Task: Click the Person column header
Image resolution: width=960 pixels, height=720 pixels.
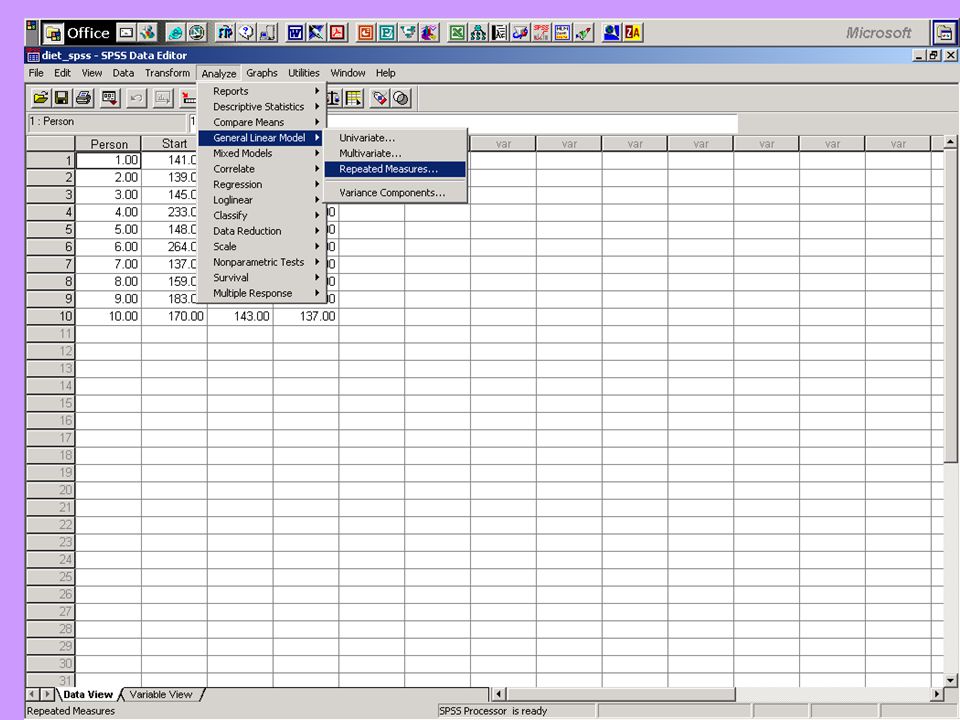Action: (108, 144)
